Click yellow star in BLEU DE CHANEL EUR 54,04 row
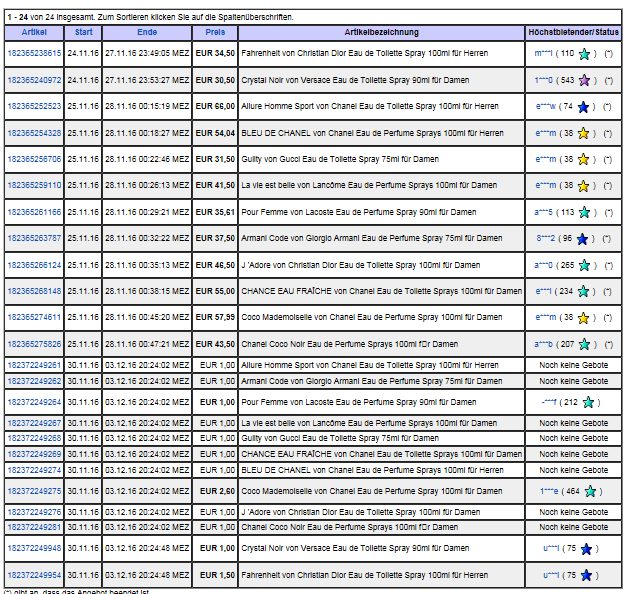The height and width of the screenshot is (594, 627). (x=583, y=134)
